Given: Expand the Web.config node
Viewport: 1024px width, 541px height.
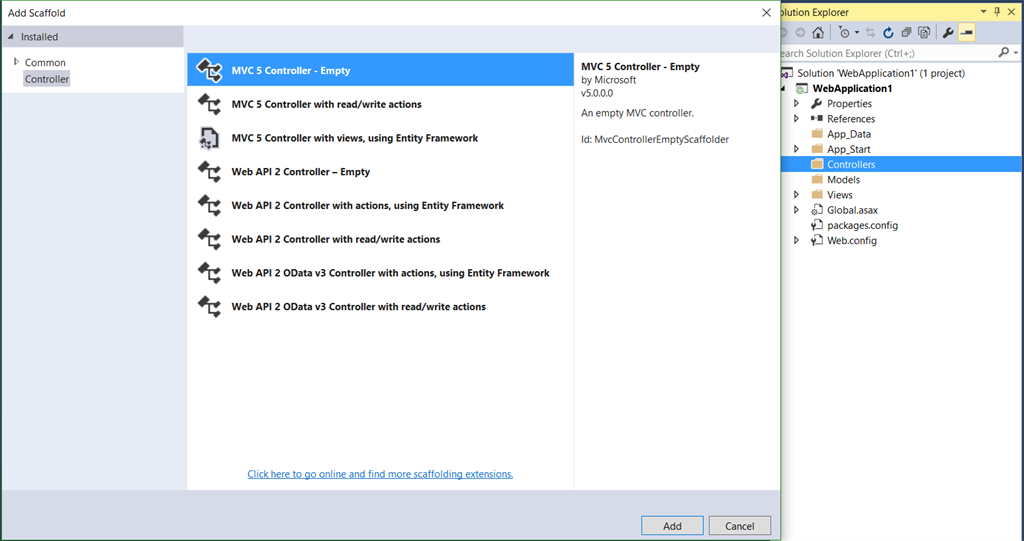Looking at the screenshot, I should (796, 240).
